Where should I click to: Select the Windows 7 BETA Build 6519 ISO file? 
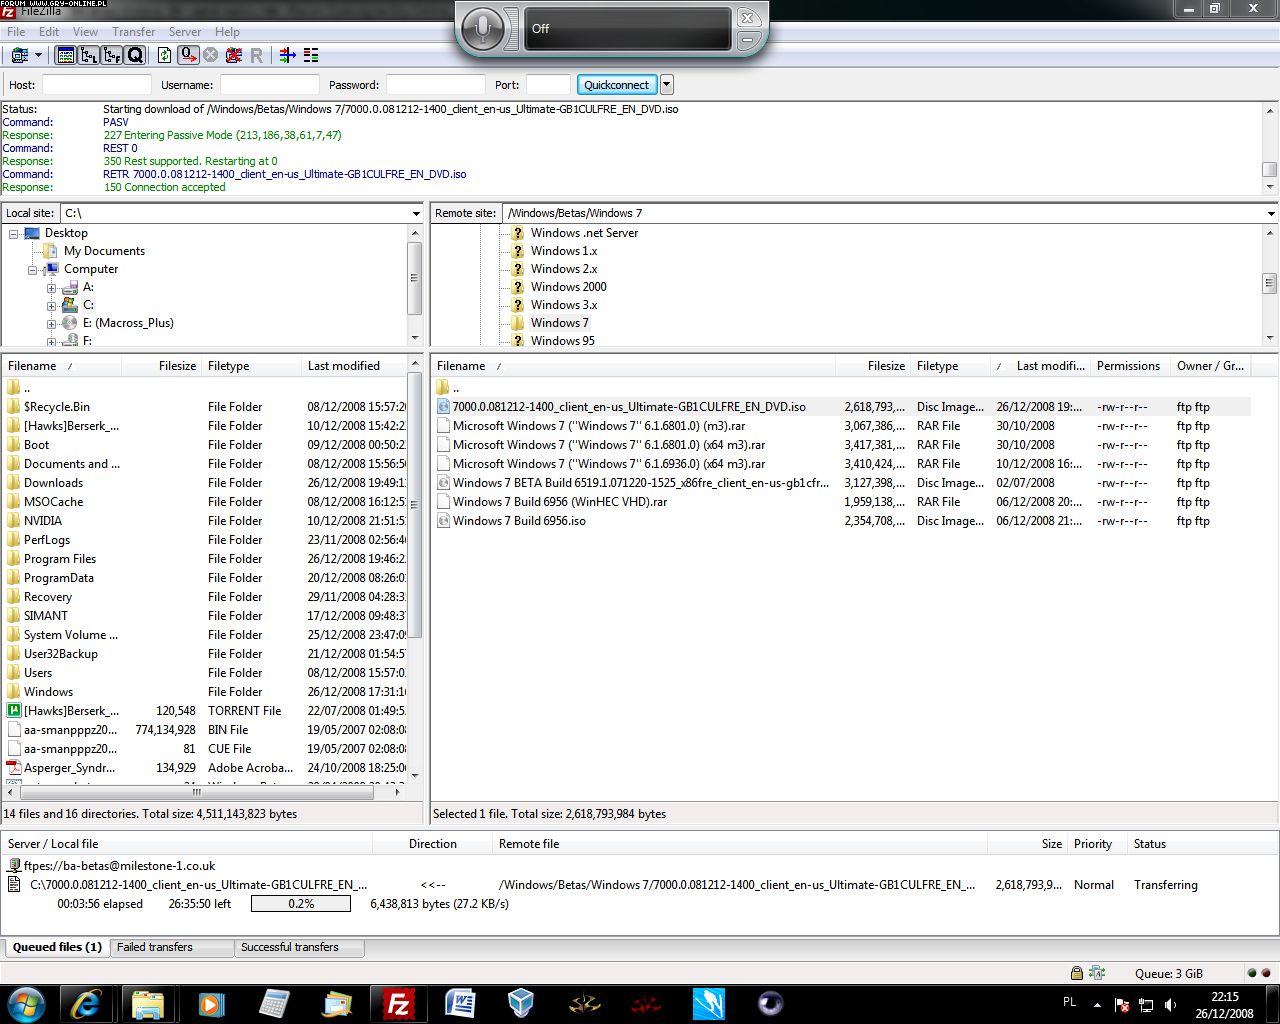click(x=641, y=483)
